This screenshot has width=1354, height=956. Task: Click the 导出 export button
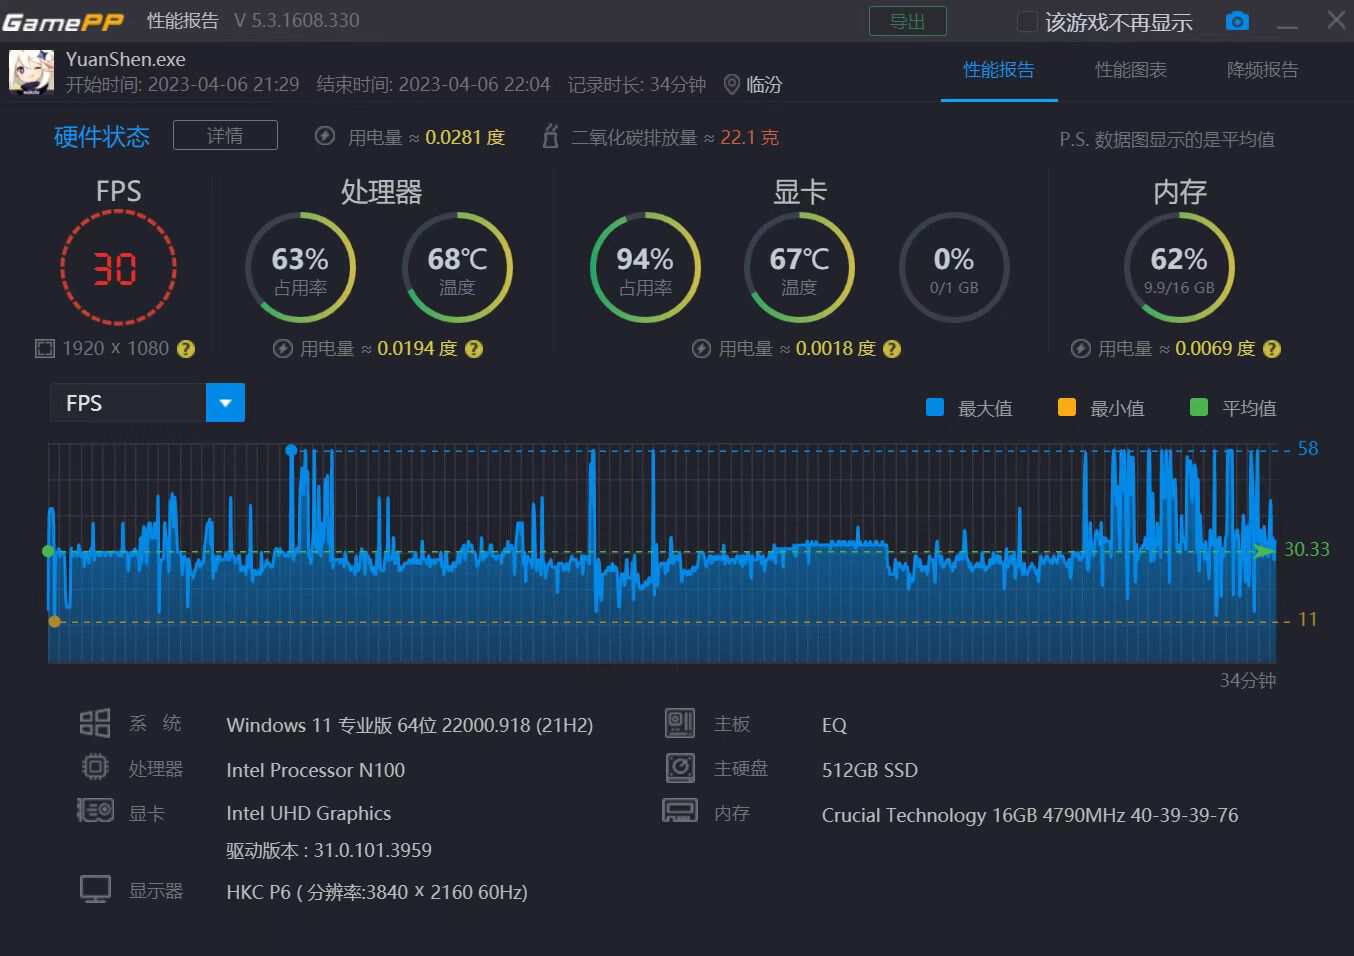[x=907, y=21]
